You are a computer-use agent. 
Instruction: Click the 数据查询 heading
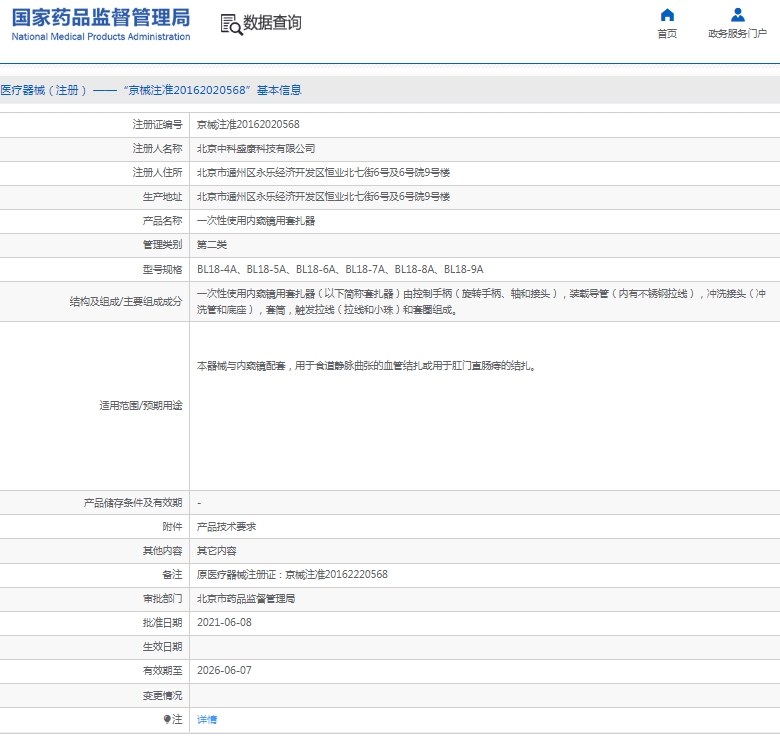pyautogui.click(x=272, y=22)
